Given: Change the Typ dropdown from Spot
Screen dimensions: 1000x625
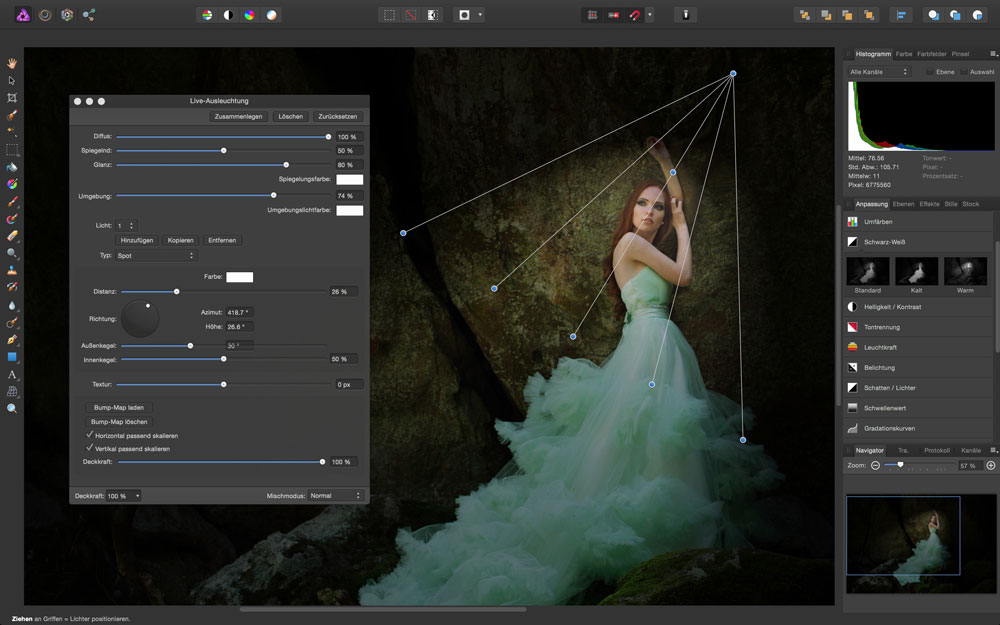Looking at the screenshot, I should click(155, 255).
